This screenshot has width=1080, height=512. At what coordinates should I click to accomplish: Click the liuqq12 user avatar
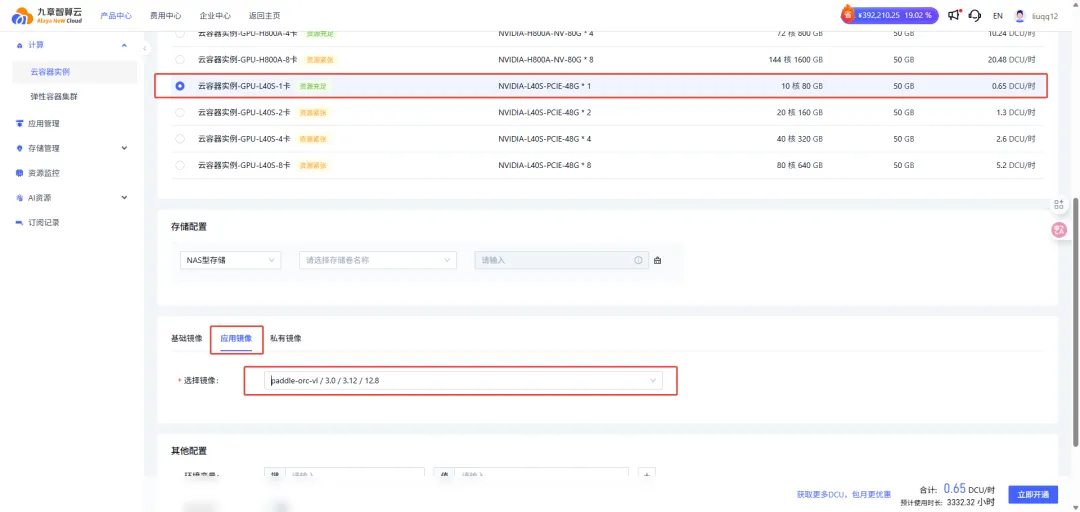[1020, 16]
